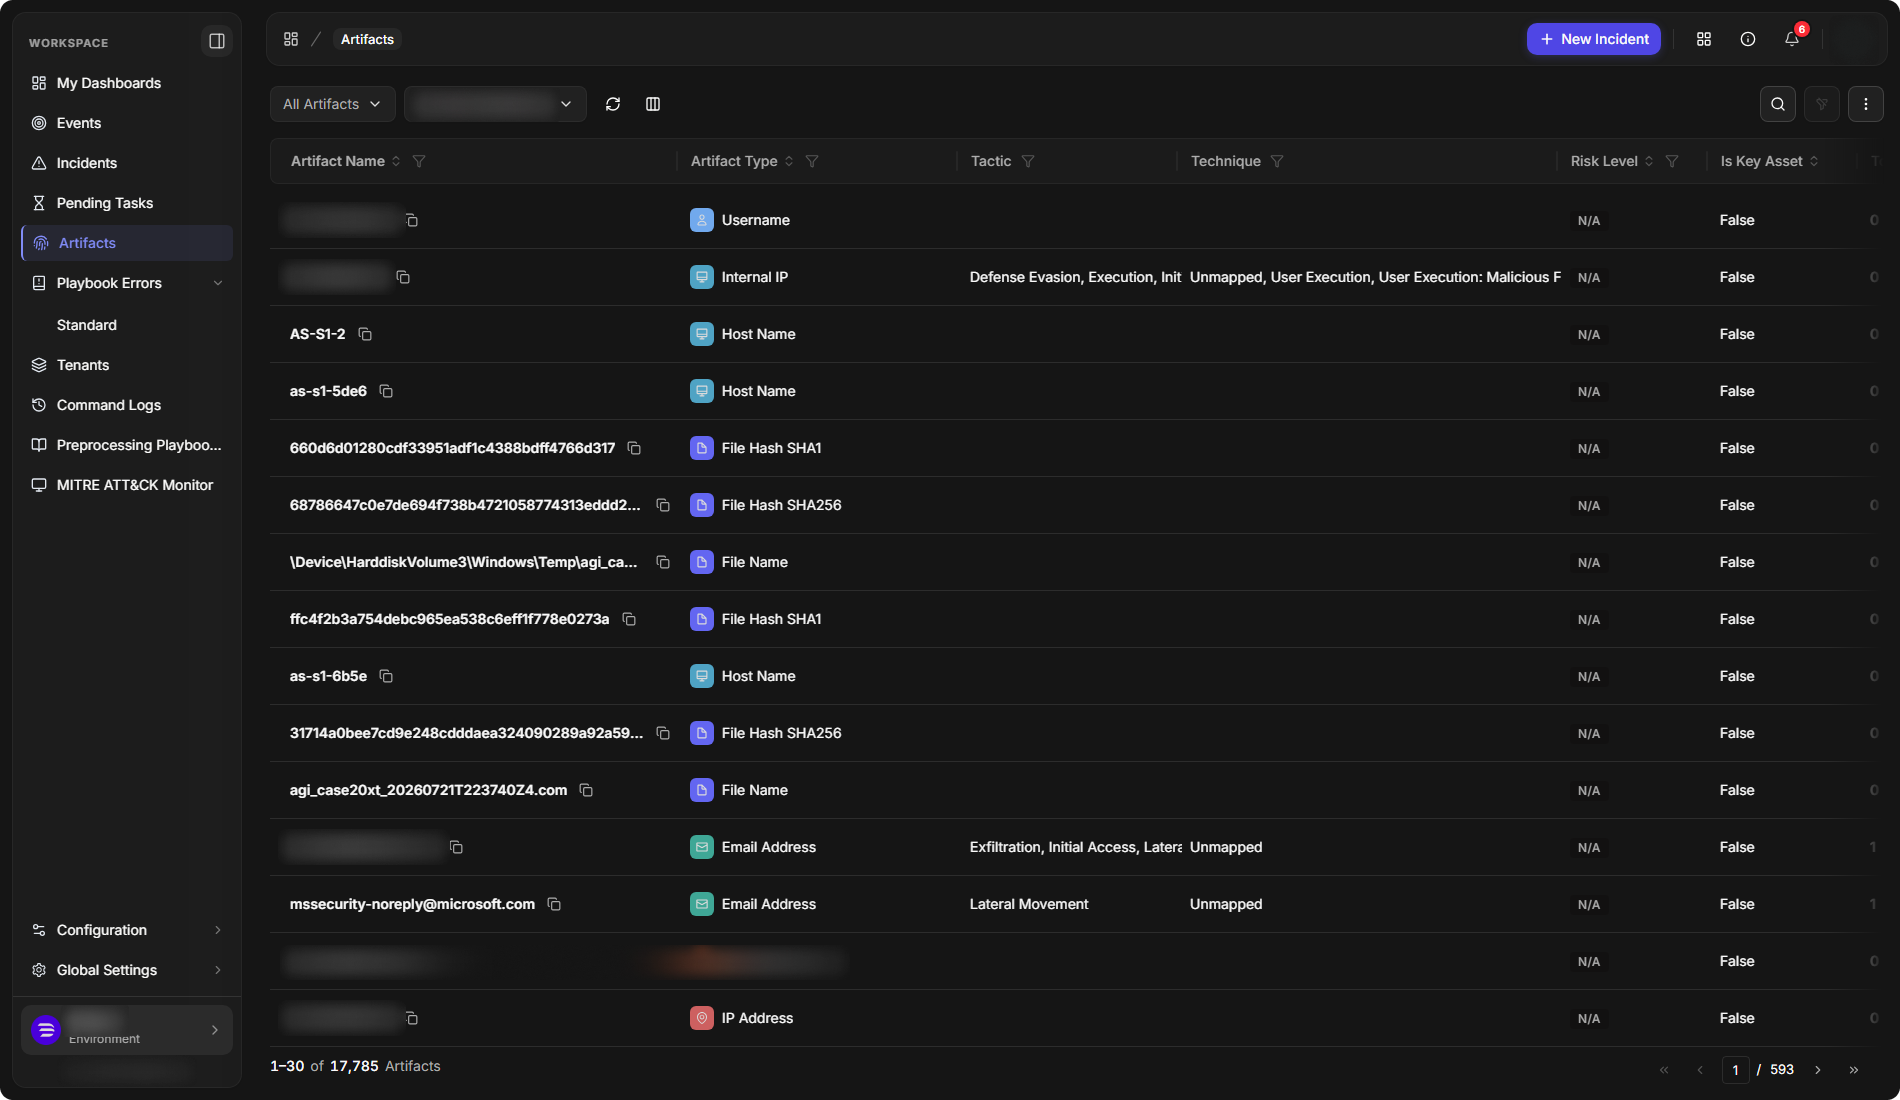Open the blurred selector dropdown next to All Artifacts
This screenshot has height=1100, width=1900.
(x=495, y=104)
